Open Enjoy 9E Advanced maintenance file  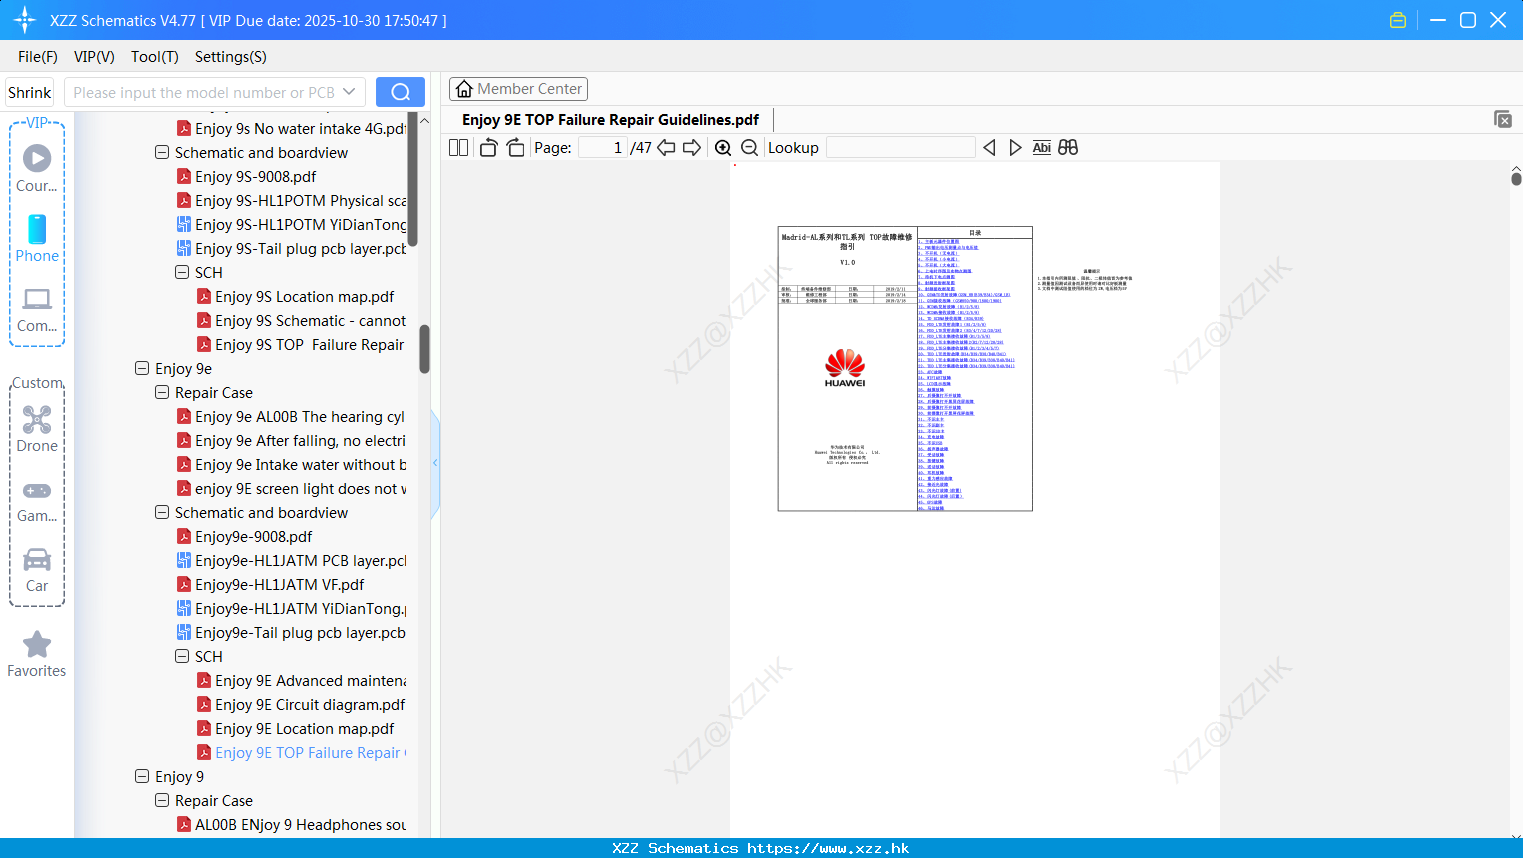pos(302,680)
